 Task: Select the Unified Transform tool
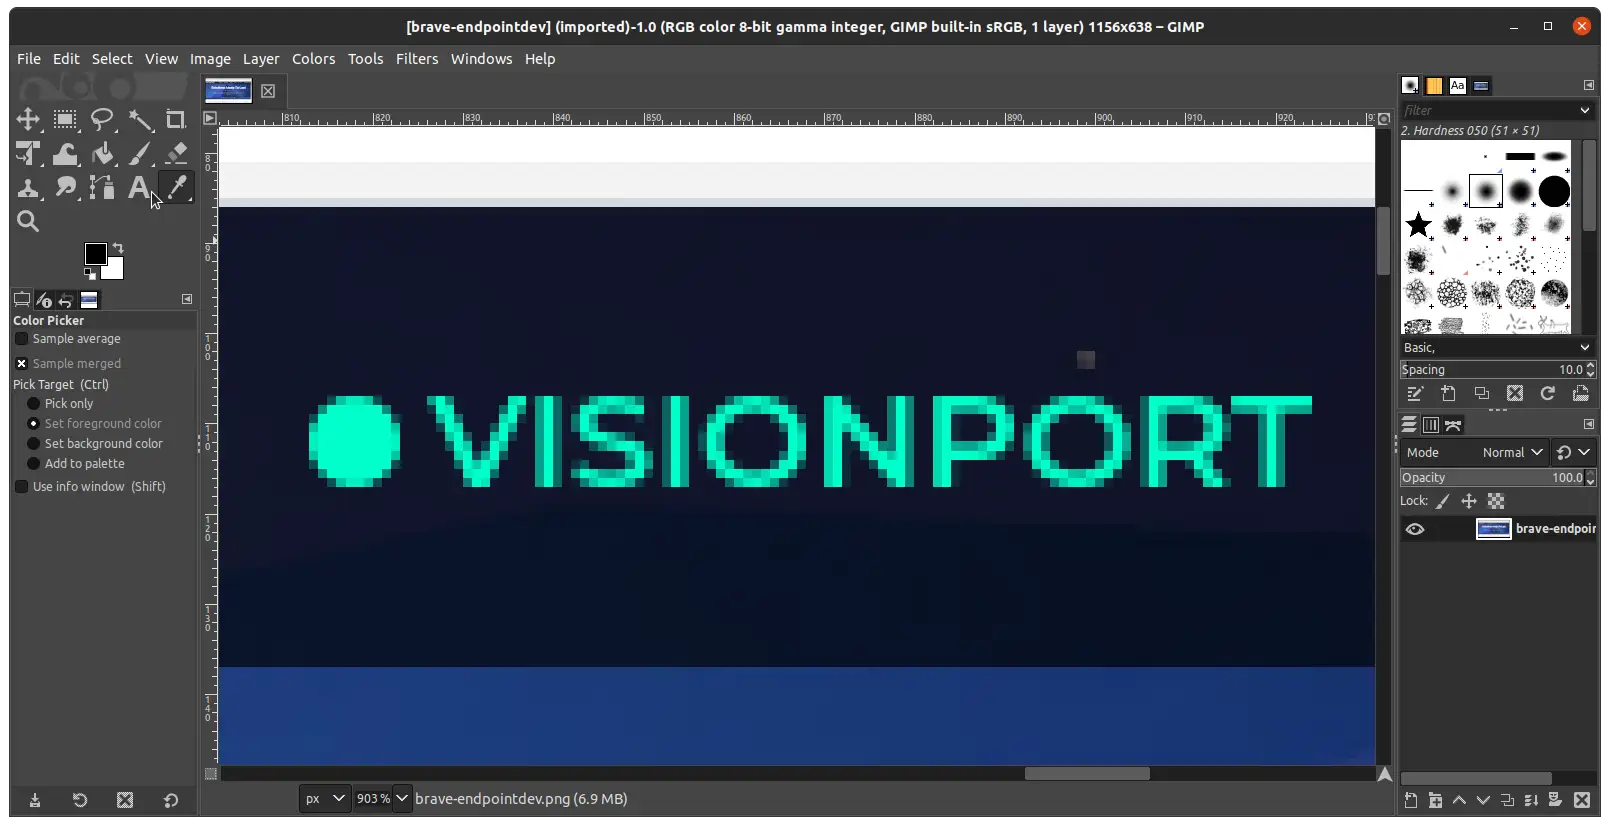pyautogui.click(x=28, y=154)
